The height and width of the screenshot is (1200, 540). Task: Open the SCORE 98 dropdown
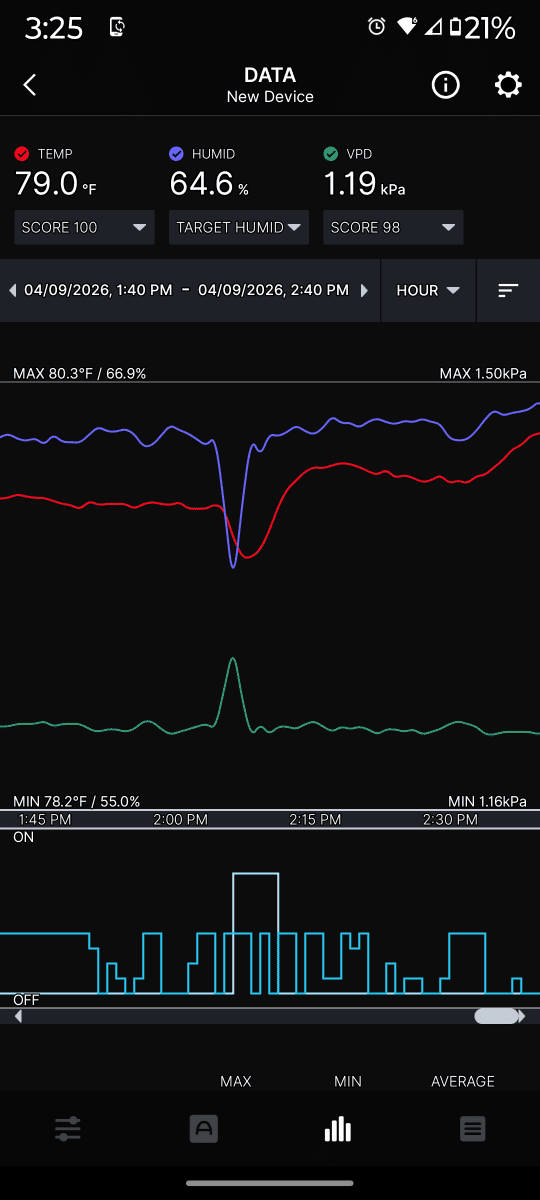tap(393, 227)
